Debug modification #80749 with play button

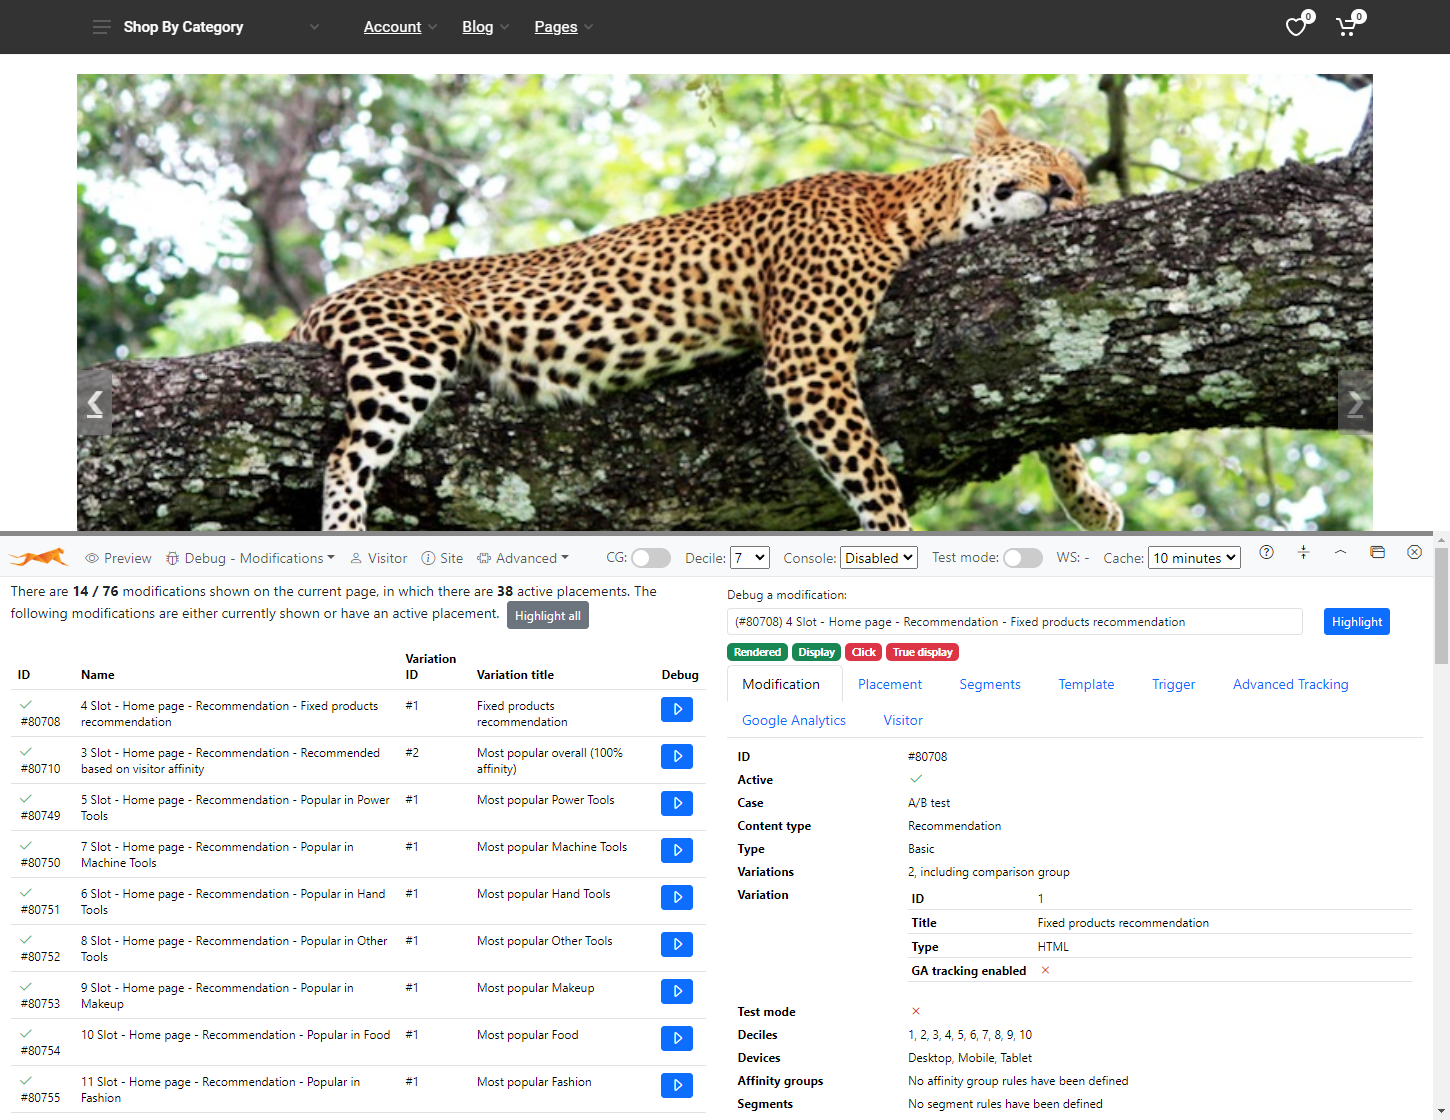[677, 803]
